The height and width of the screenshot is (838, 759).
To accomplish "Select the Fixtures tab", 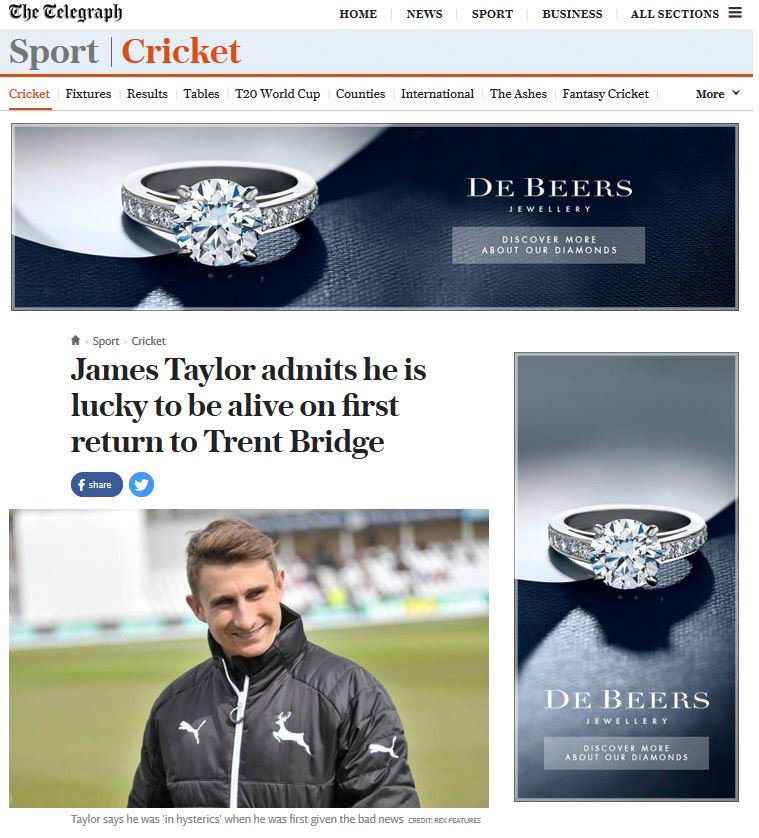I will [88, 94].
